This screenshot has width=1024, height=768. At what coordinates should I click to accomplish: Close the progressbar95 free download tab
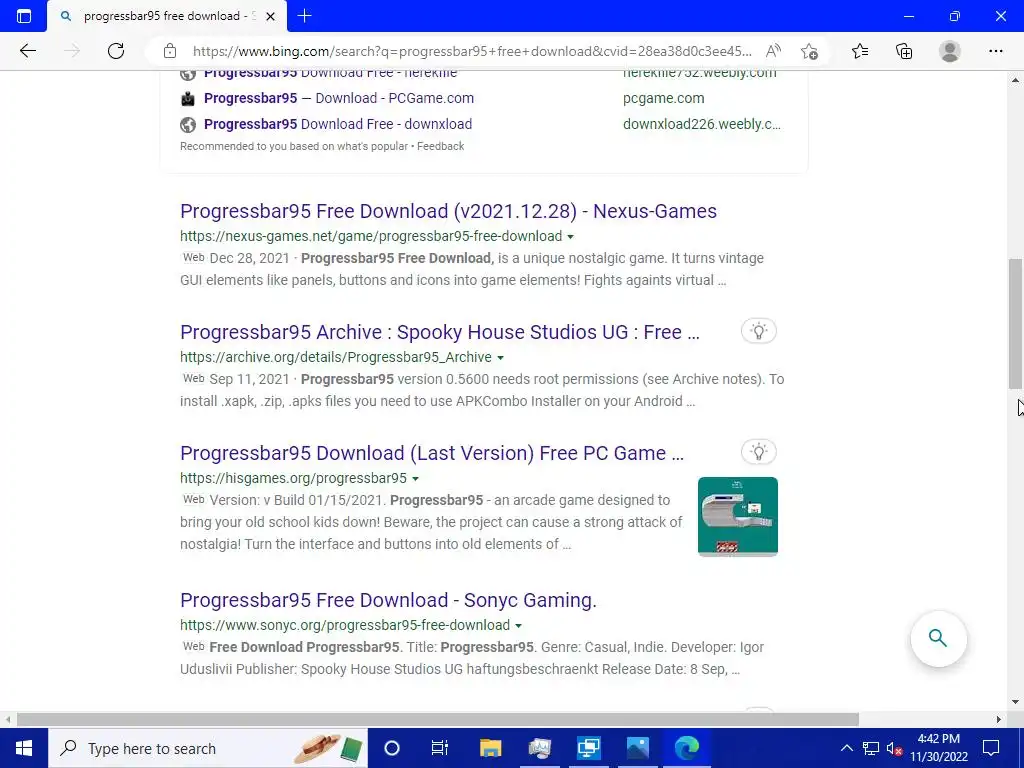(271, 16)
